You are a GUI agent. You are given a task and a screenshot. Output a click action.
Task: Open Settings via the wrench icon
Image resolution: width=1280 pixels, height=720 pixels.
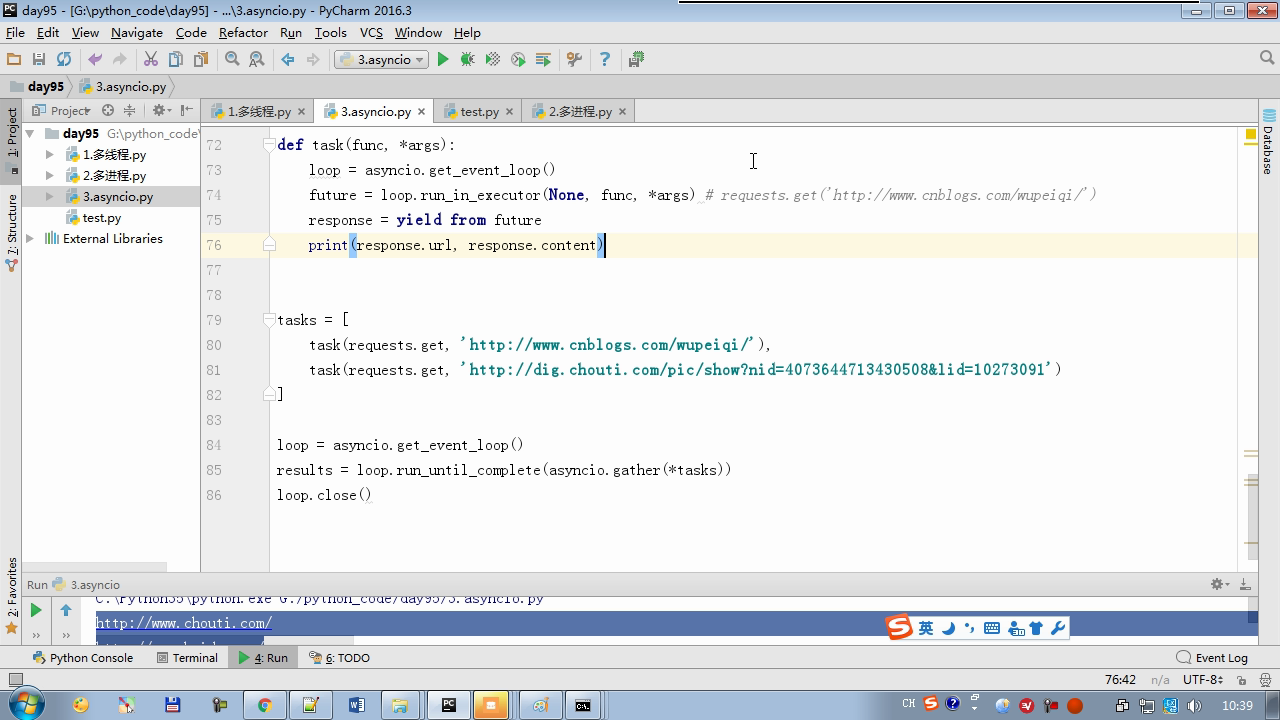click(x=574, y=60)
